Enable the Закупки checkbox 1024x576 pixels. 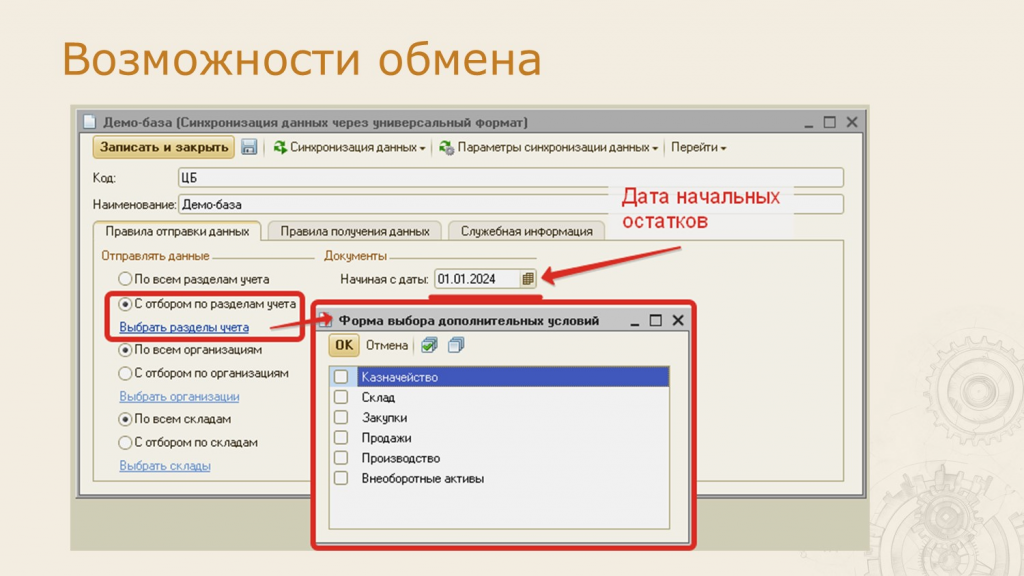[x=341, y=417]
